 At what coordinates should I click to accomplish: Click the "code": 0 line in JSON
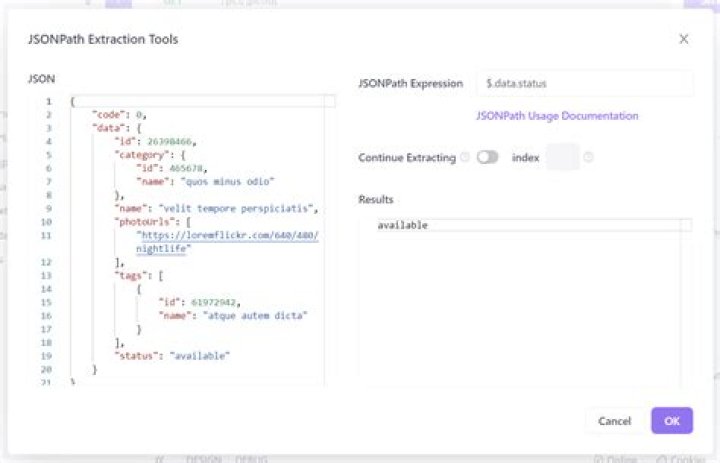[x=119, y=115]
